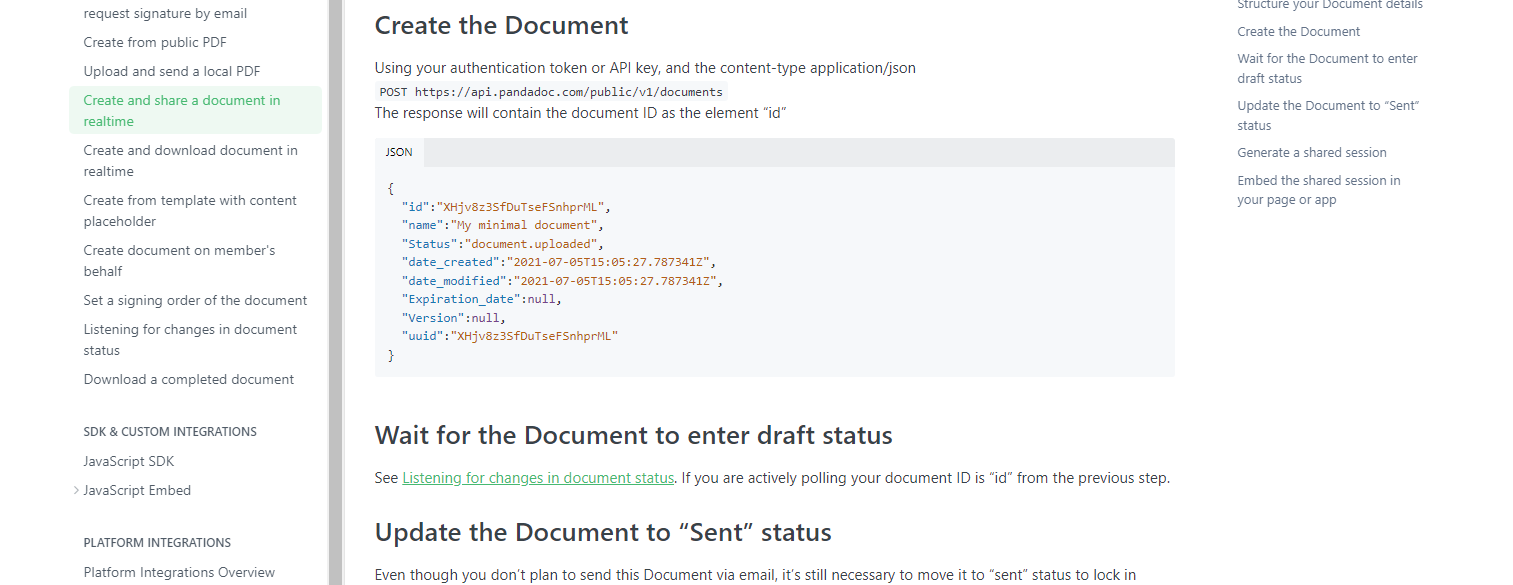
Task: Jump to "Embed the shared session in your page or app"
Action: (x=1319, y=190)
